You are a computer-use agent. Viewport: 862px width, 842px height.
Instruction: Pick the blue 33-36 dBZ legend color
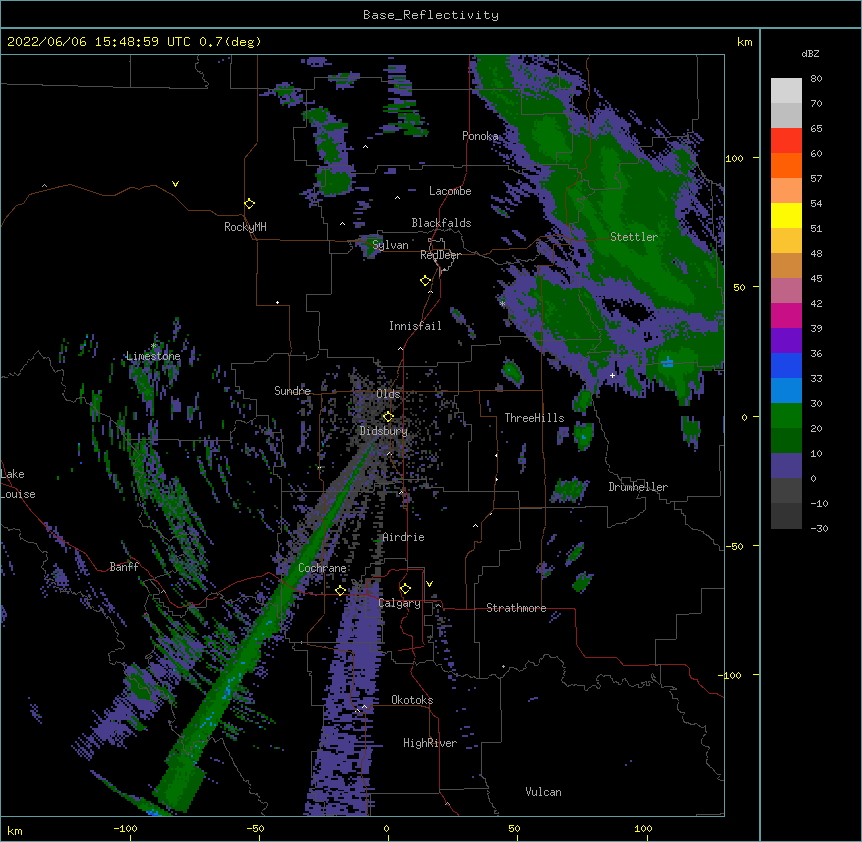786,365
